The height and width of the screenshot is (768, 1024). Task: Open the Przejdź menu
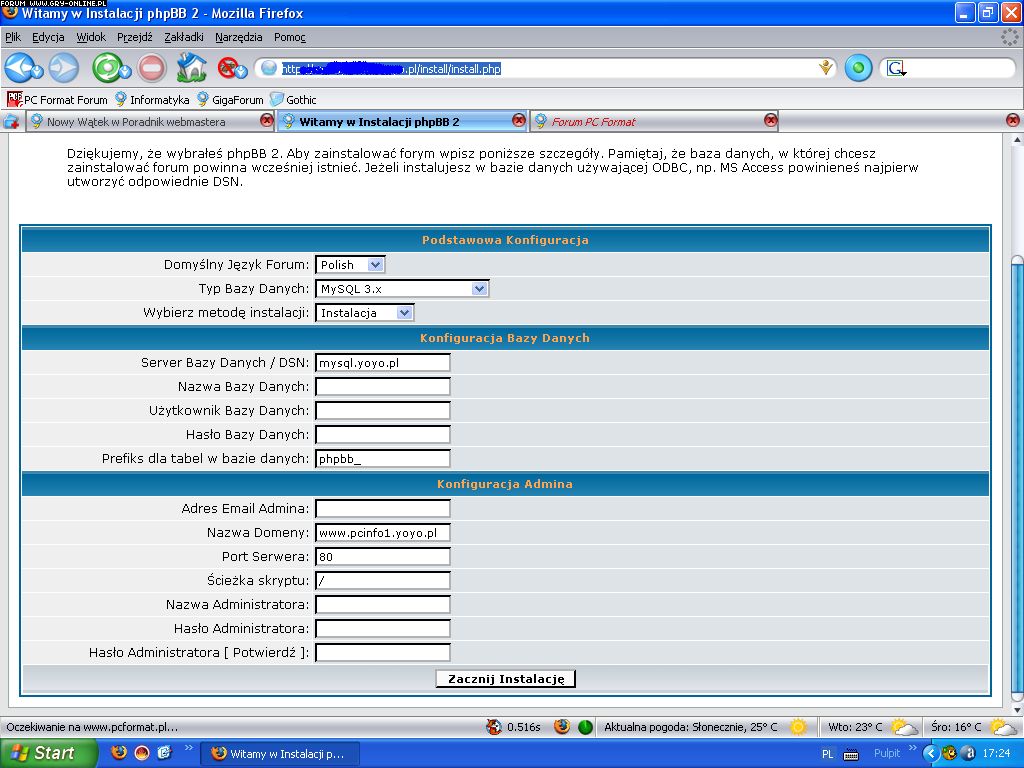click(135, 37)
